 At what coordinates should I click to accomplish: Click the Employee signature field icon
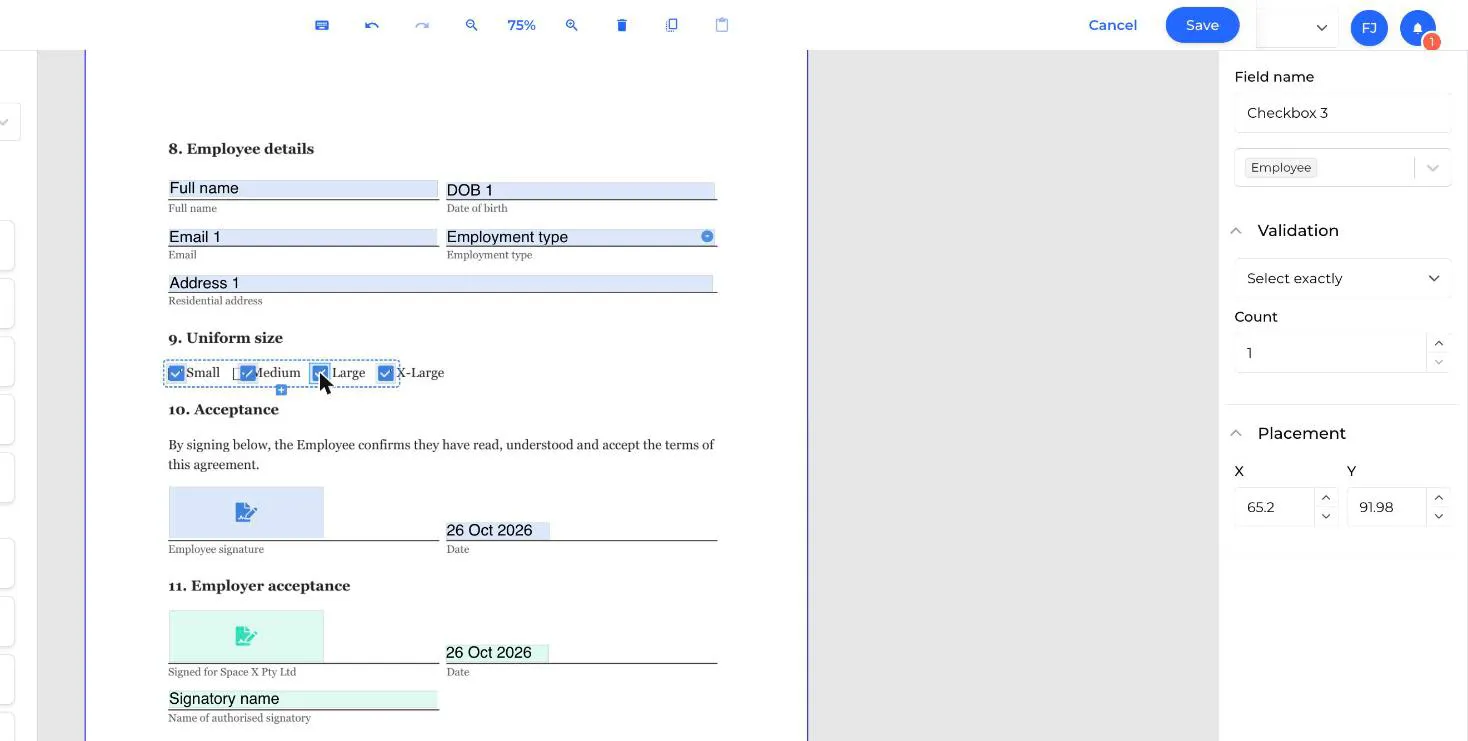click(246, 512)
